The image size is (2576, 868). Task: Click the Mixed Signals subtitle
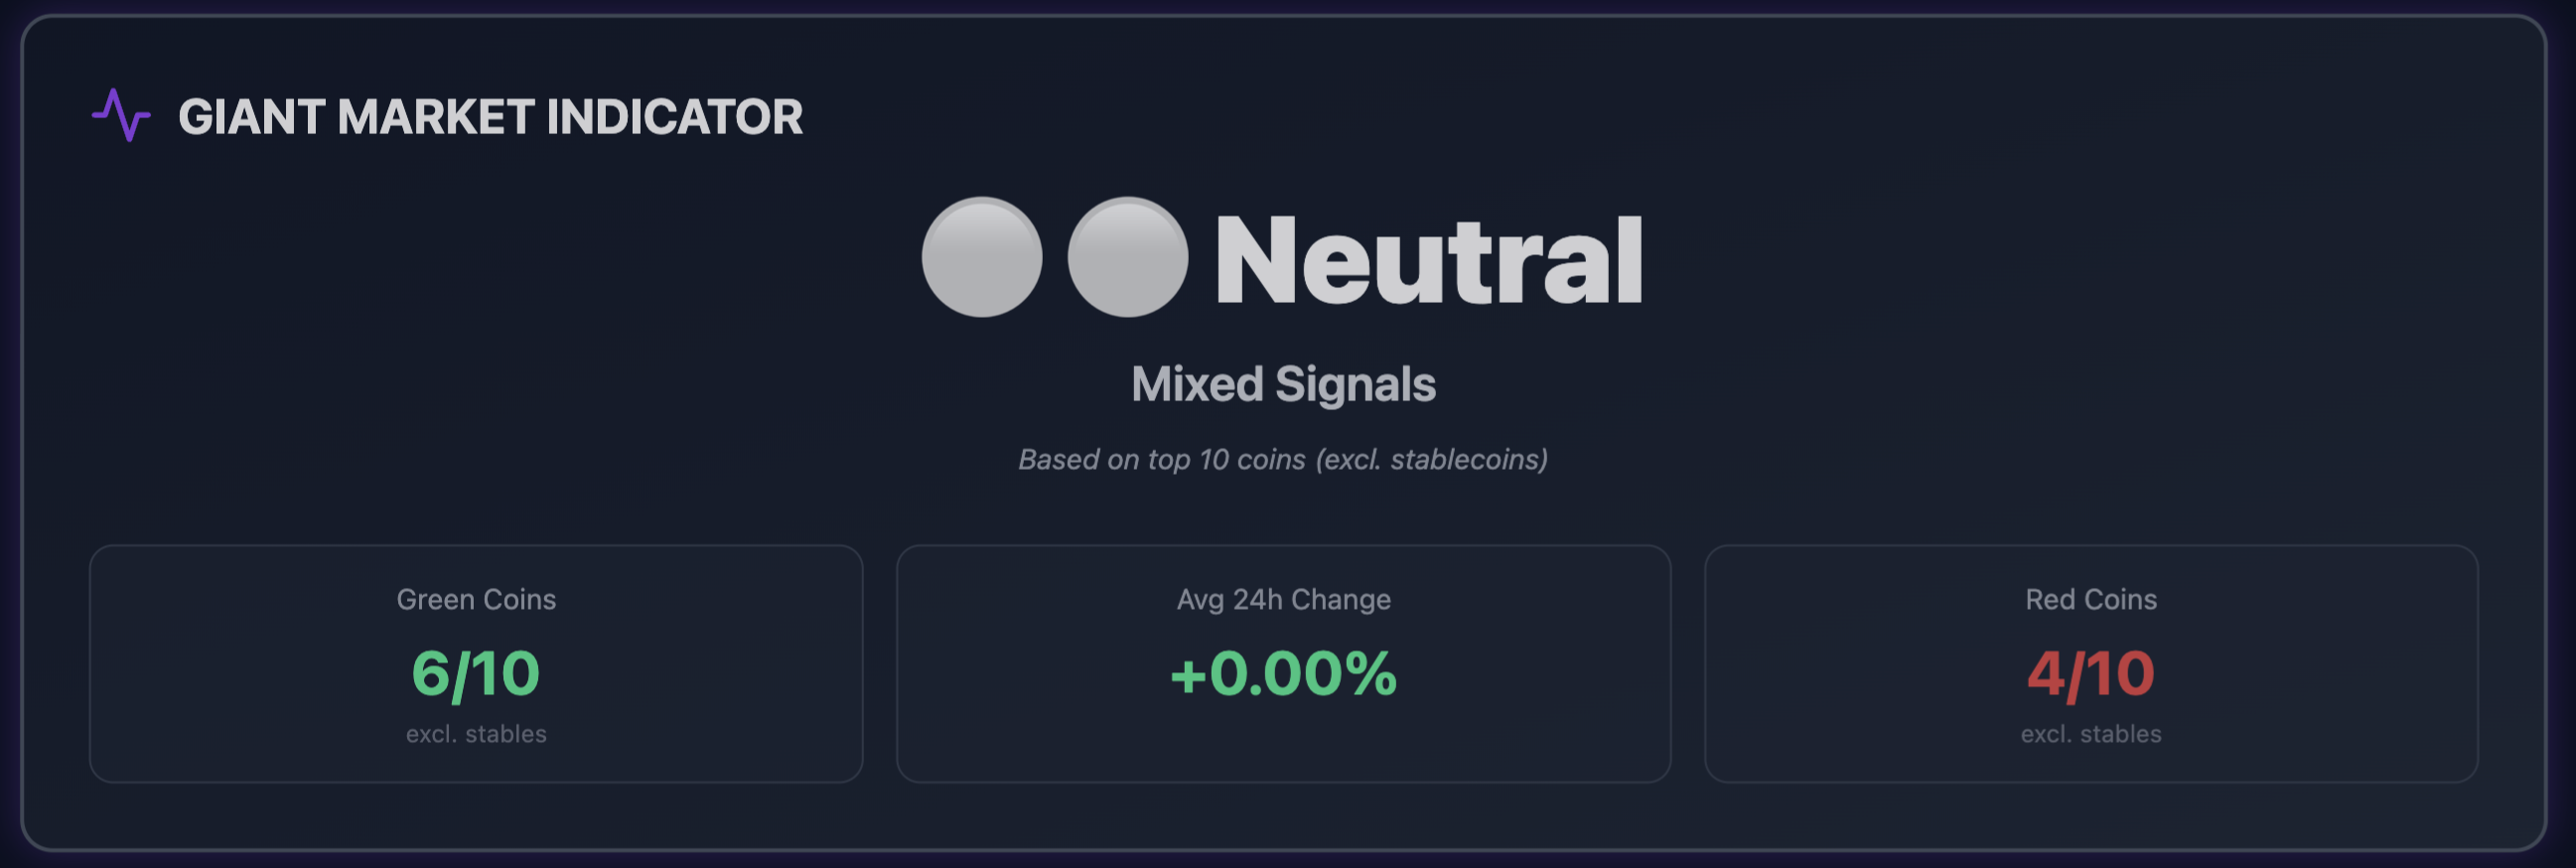click(x=1283, y=382)
